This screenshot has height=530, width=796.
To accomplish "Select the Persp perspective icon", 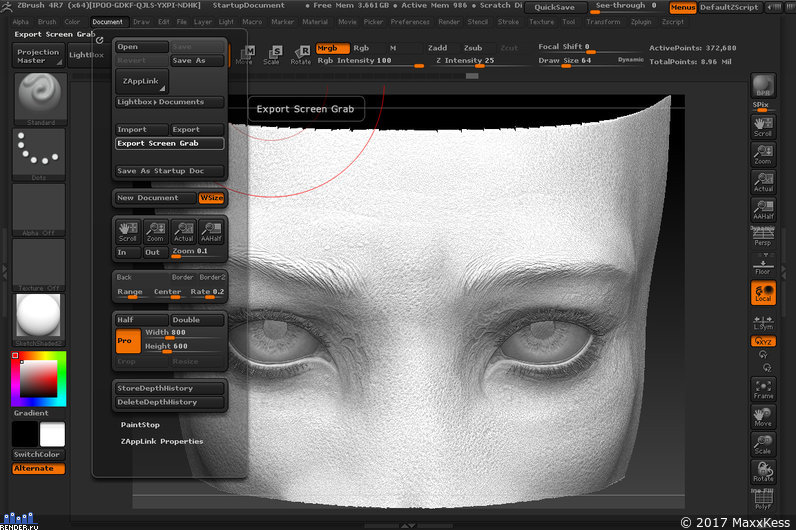I will click(762, 236).
